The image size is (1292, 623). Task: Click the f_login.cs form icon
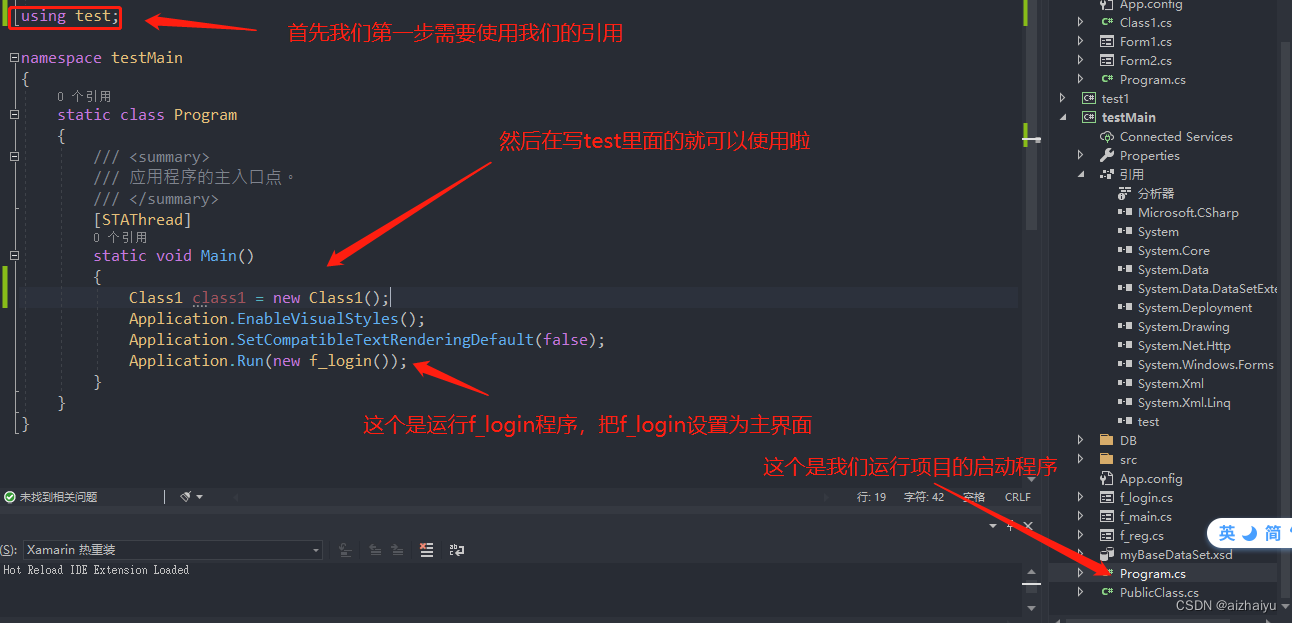1107,497
